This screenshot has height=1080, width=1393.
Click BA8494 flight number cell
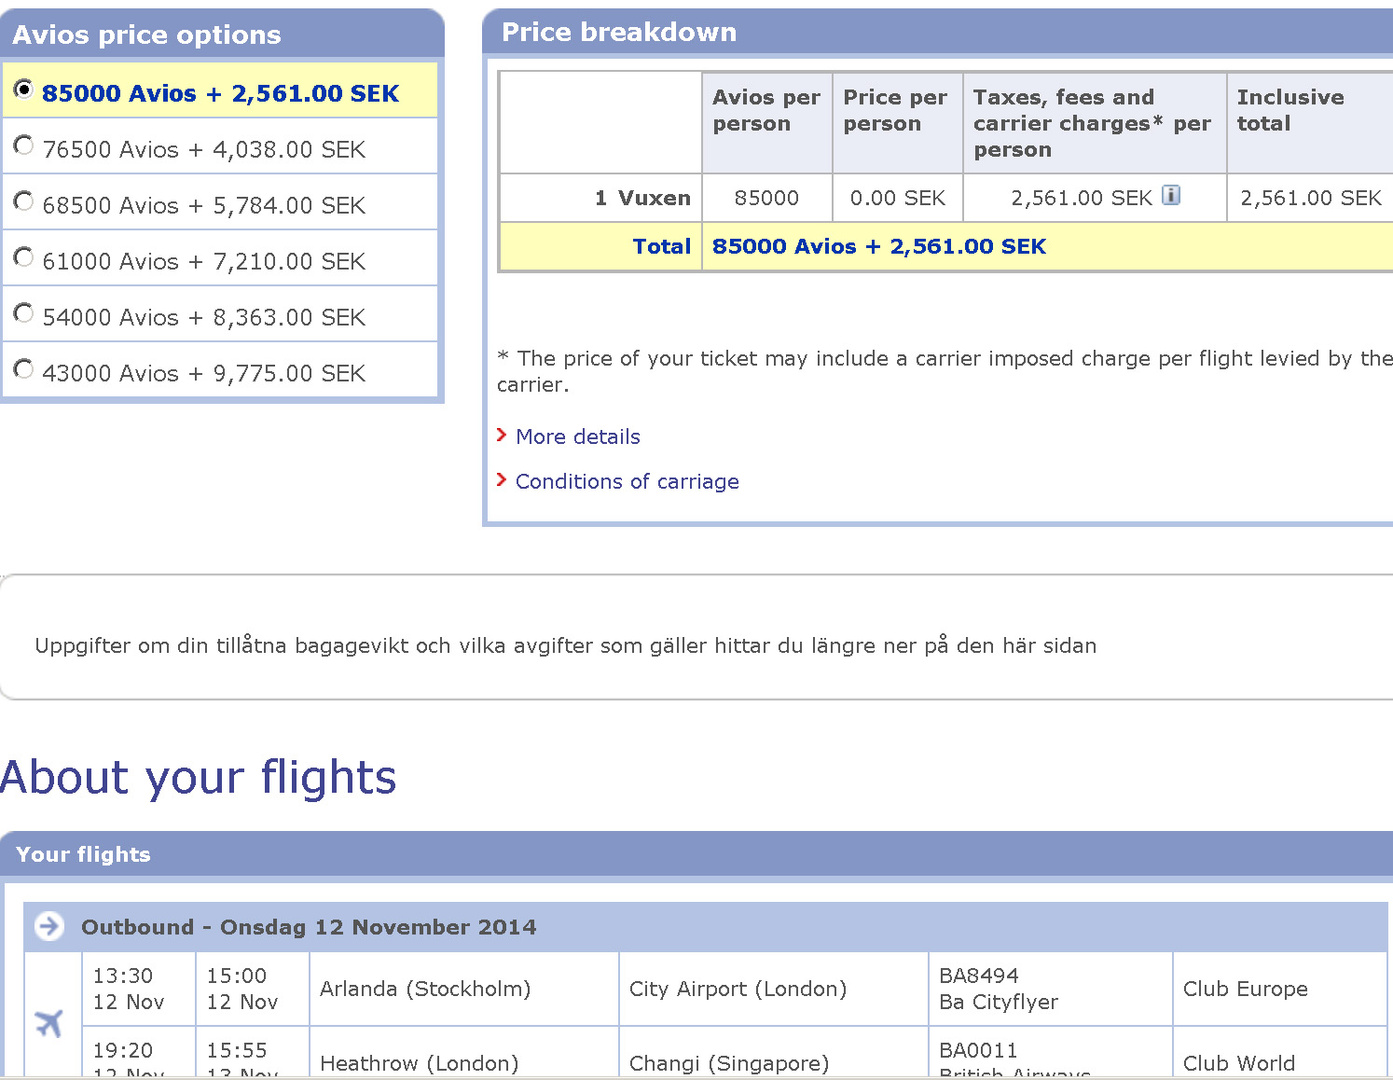979,976
